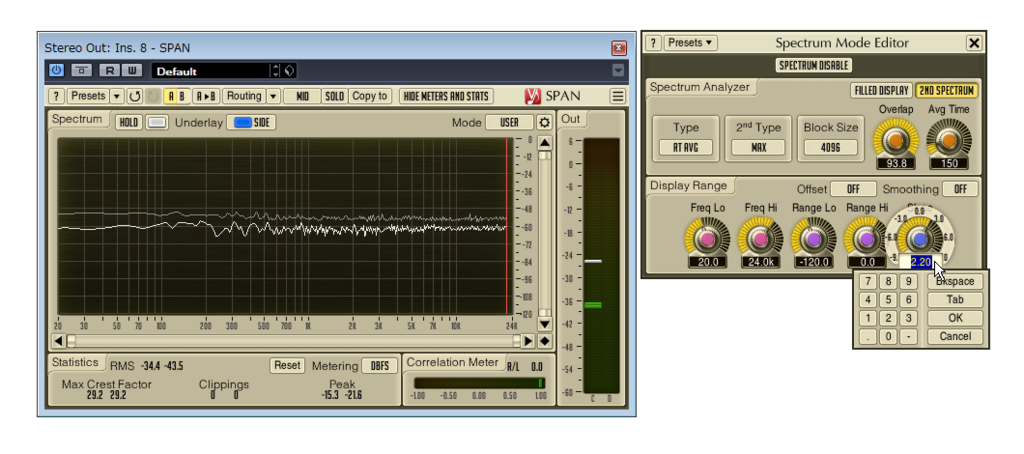Screen dimensions: 1024x454
Task: Open Routing dropdown arrow
Action: tap(273, 96)
